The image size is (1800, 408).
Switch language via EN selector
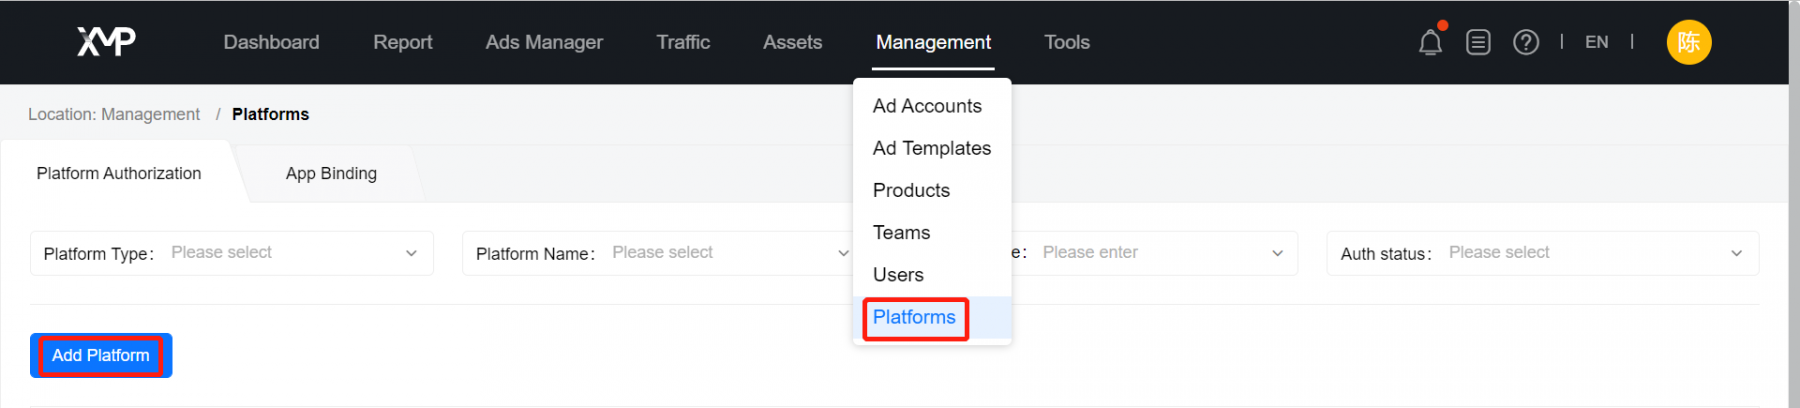[1597, 42]
